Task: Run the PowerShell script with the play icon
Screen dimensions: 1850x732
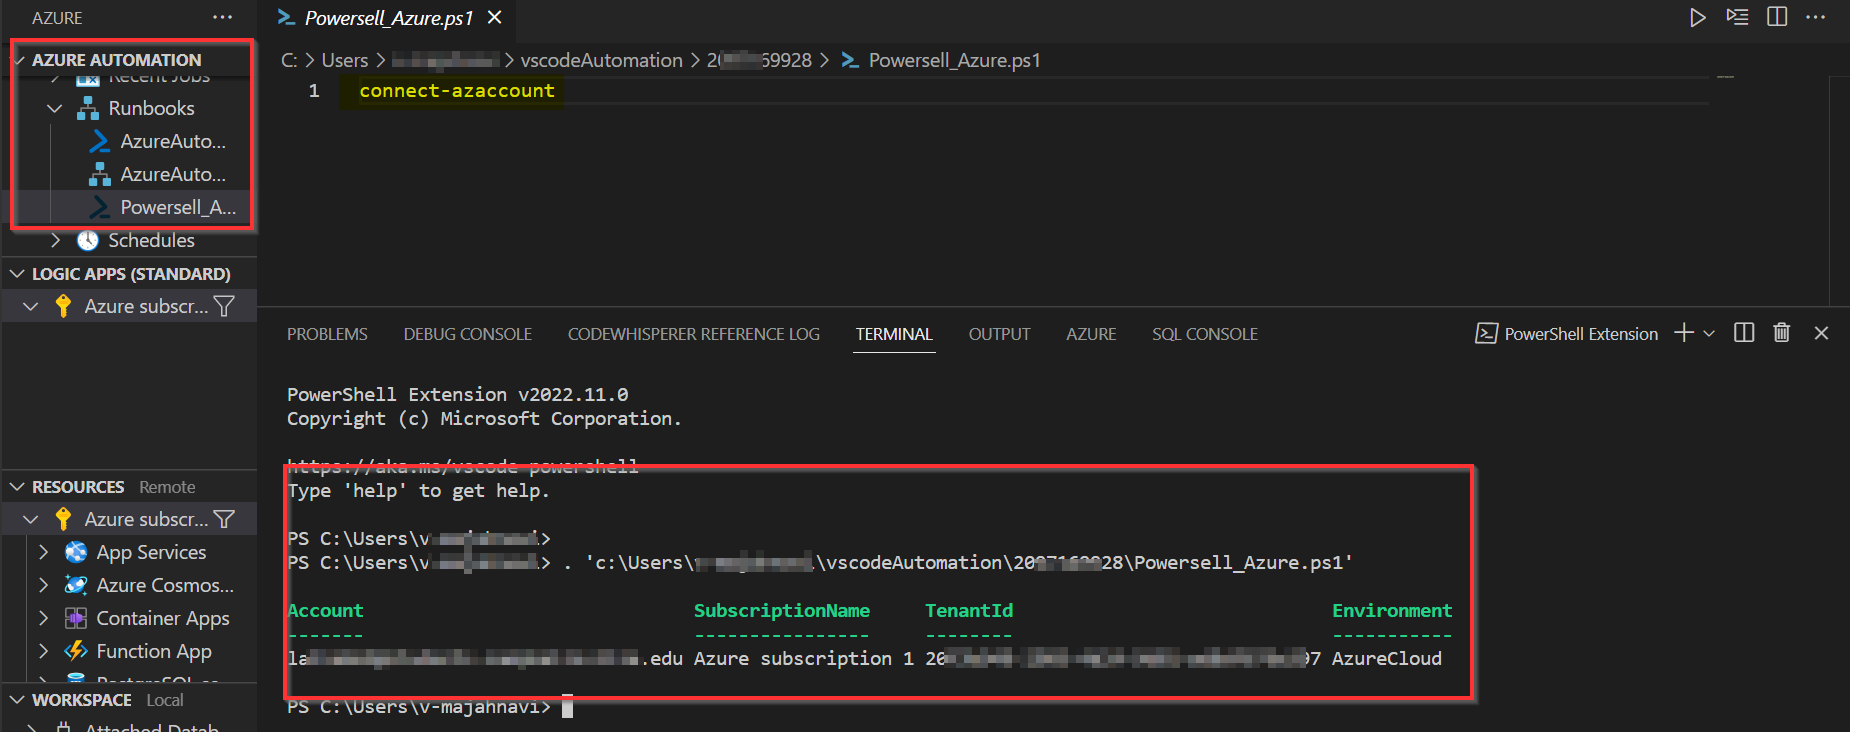Action: coord(1697,18)
